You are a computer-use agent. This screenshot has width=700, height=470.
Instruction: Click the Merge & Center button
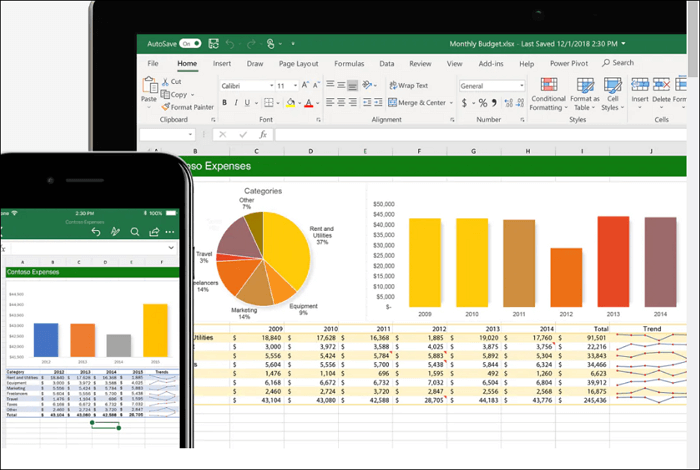(x=417, y=103)
